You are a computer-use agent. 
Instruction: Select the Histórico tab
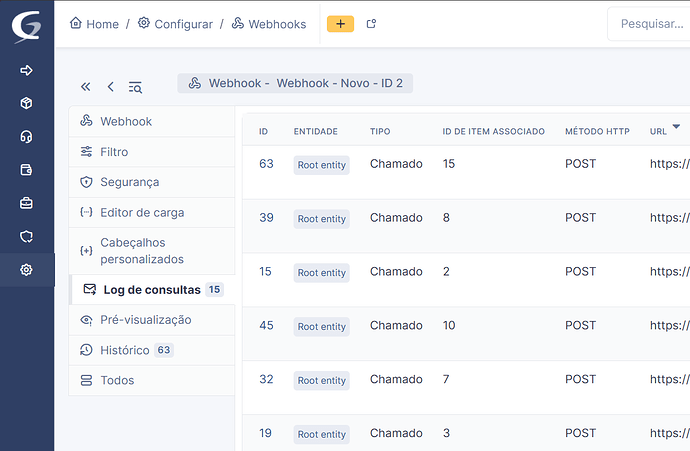coord(125,350)
